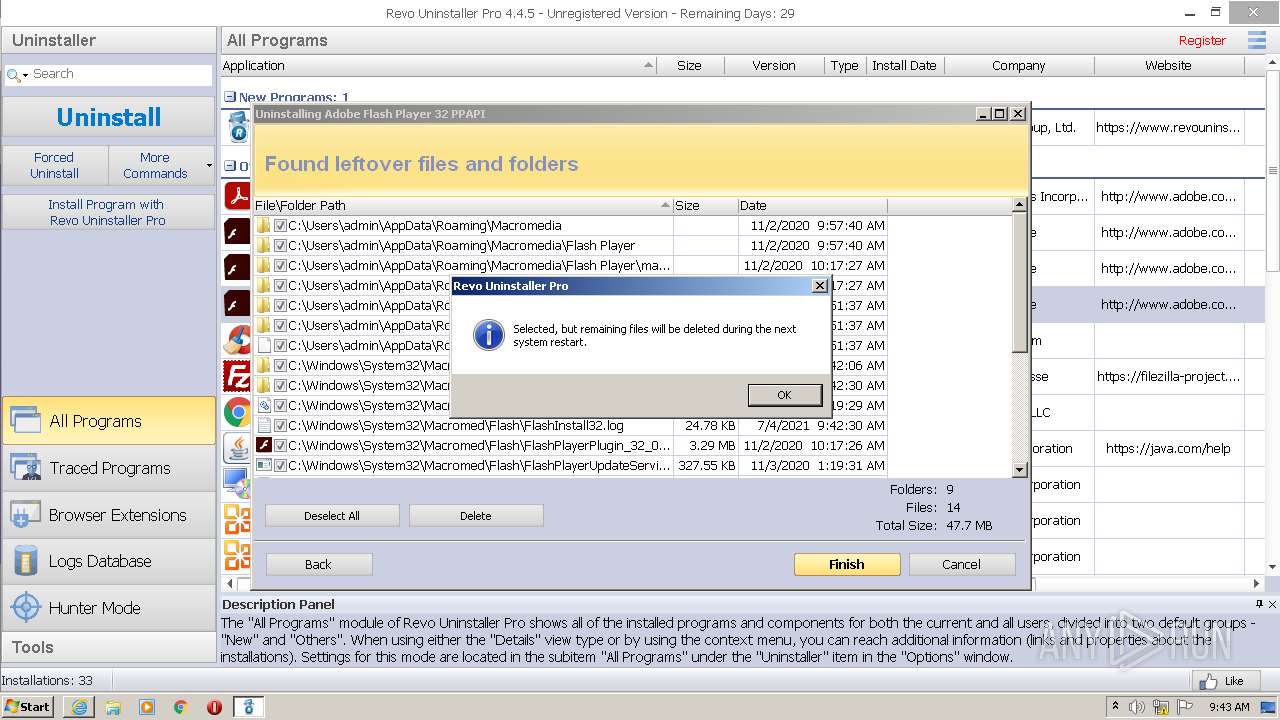The height and width of the screenshot is (720, 1280).
Task: Click the Deselect All button
Action: click(332, 516)
